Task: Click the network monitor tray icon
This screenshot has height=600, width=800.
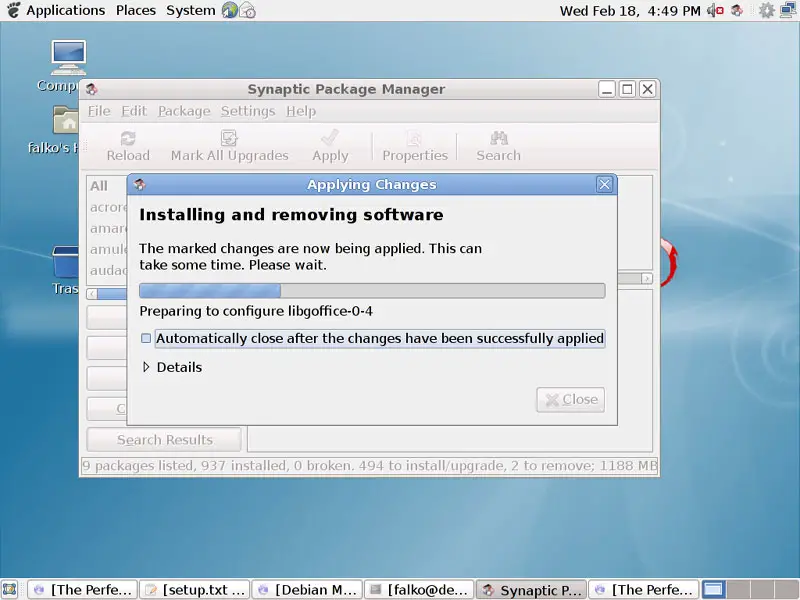Action: (x=789, y=10)
